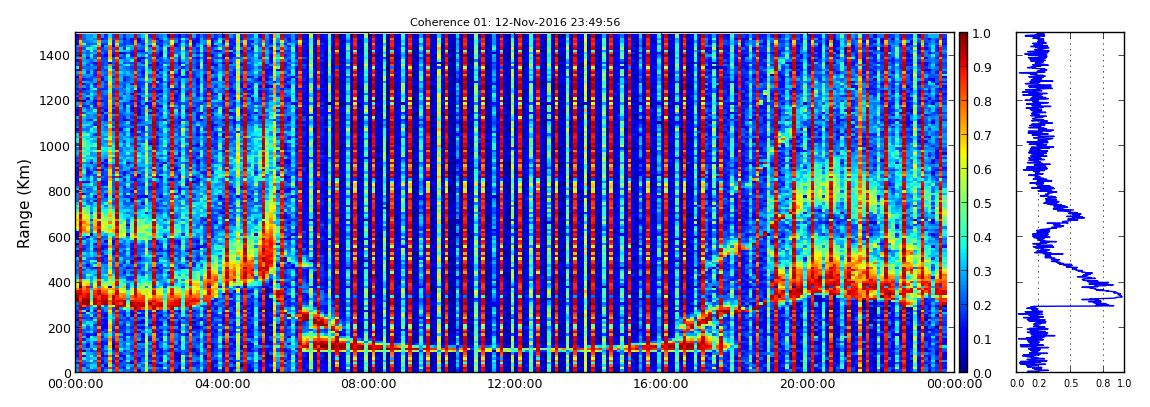Image resolution: width=1150 pixels, height=407 pixels.
Task: Select the colorbar 0.9 tick label
Action: tap(983, 67)
